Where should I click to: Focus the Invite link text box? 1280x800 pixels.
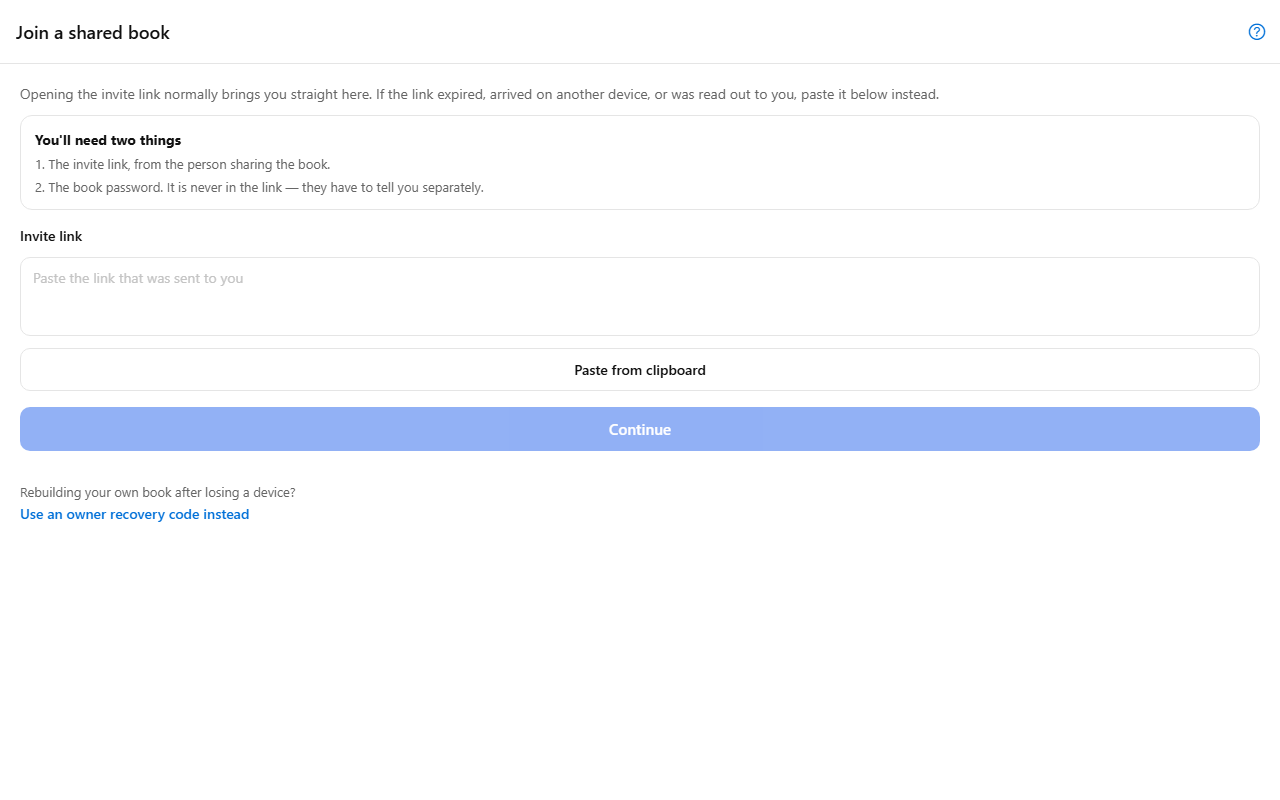click(x=640, y=296)
